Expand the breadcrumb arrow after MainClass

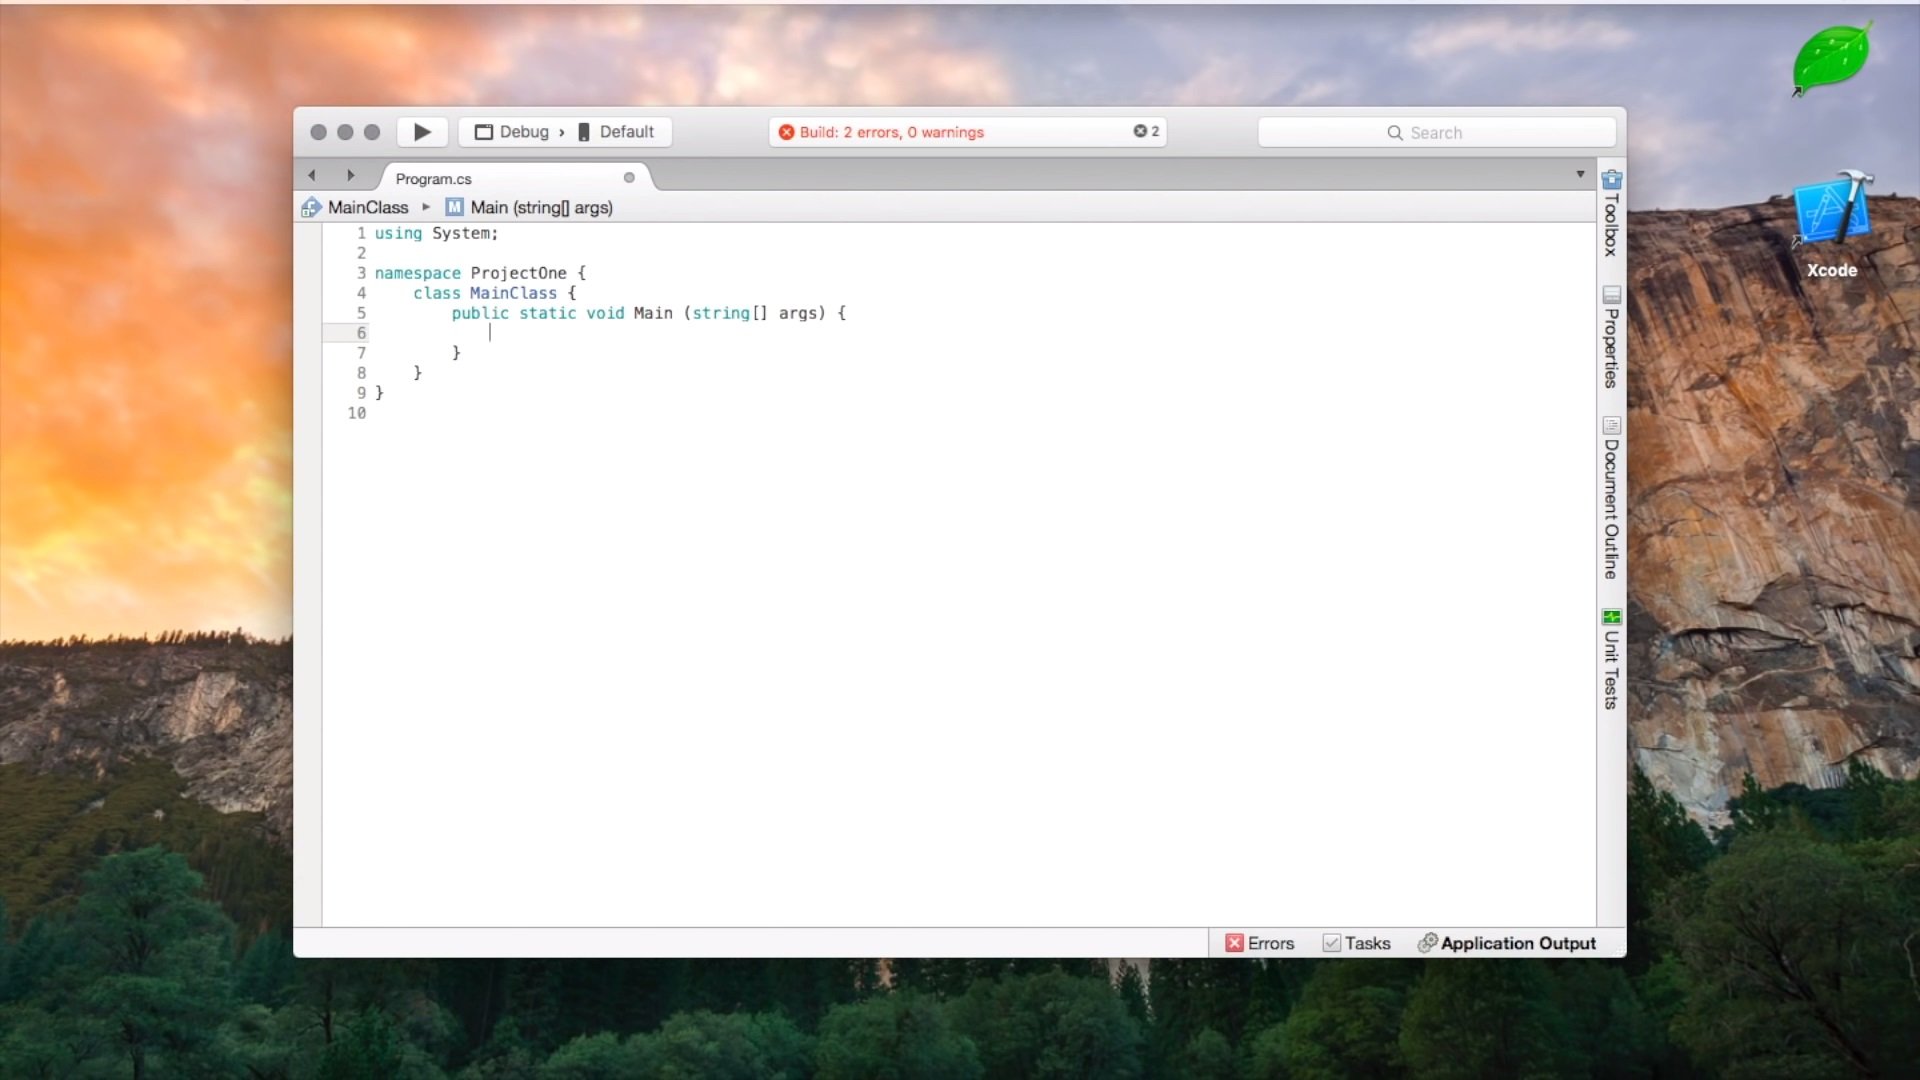pos(426,207)
